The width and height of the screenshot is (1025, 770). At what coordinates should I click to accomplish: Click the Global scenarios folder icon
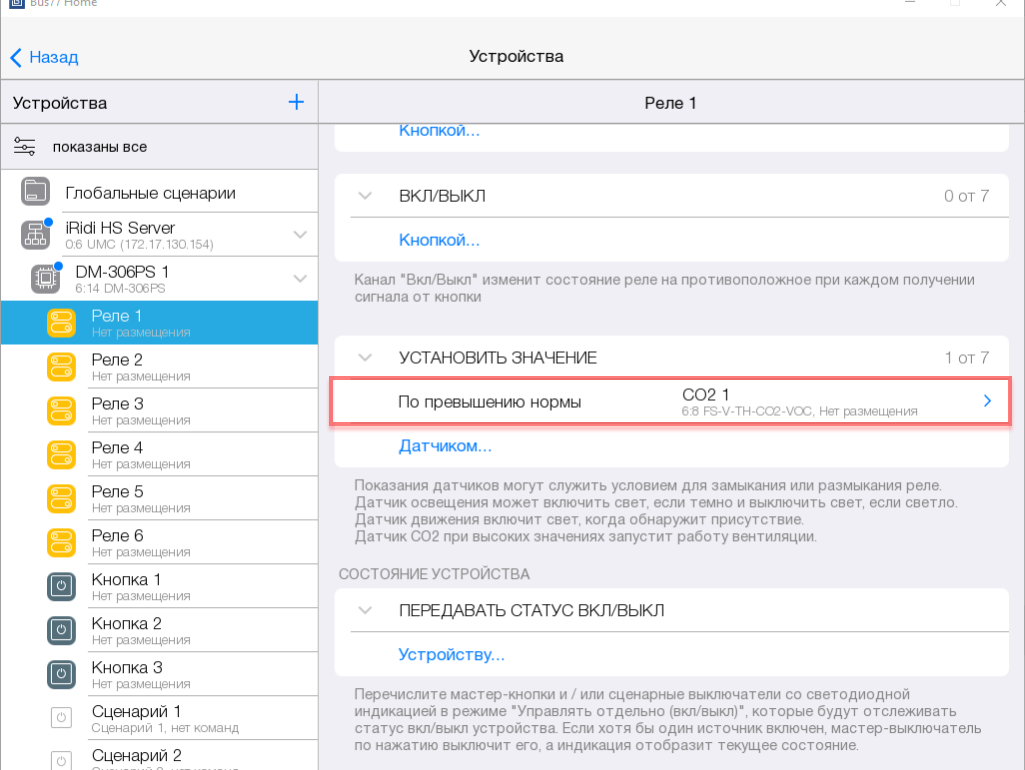point(35,192)
